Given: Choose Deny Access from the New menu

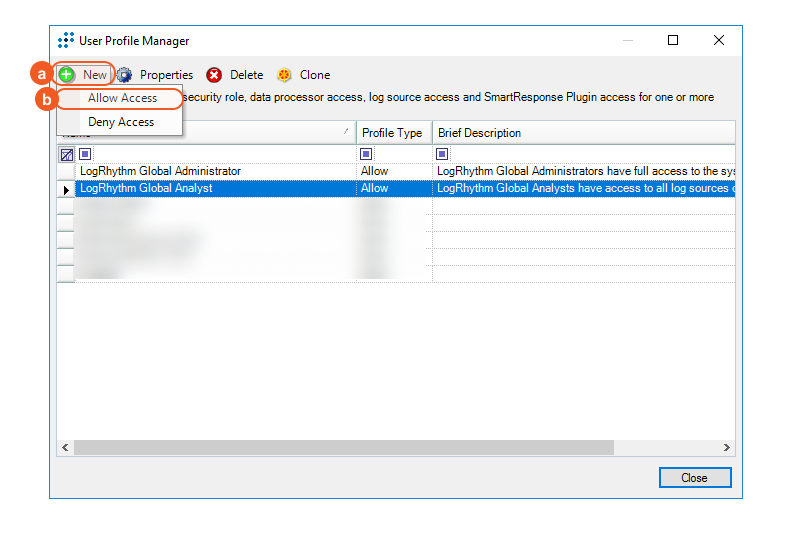Looking at the screenshot, I should (121, 122).
